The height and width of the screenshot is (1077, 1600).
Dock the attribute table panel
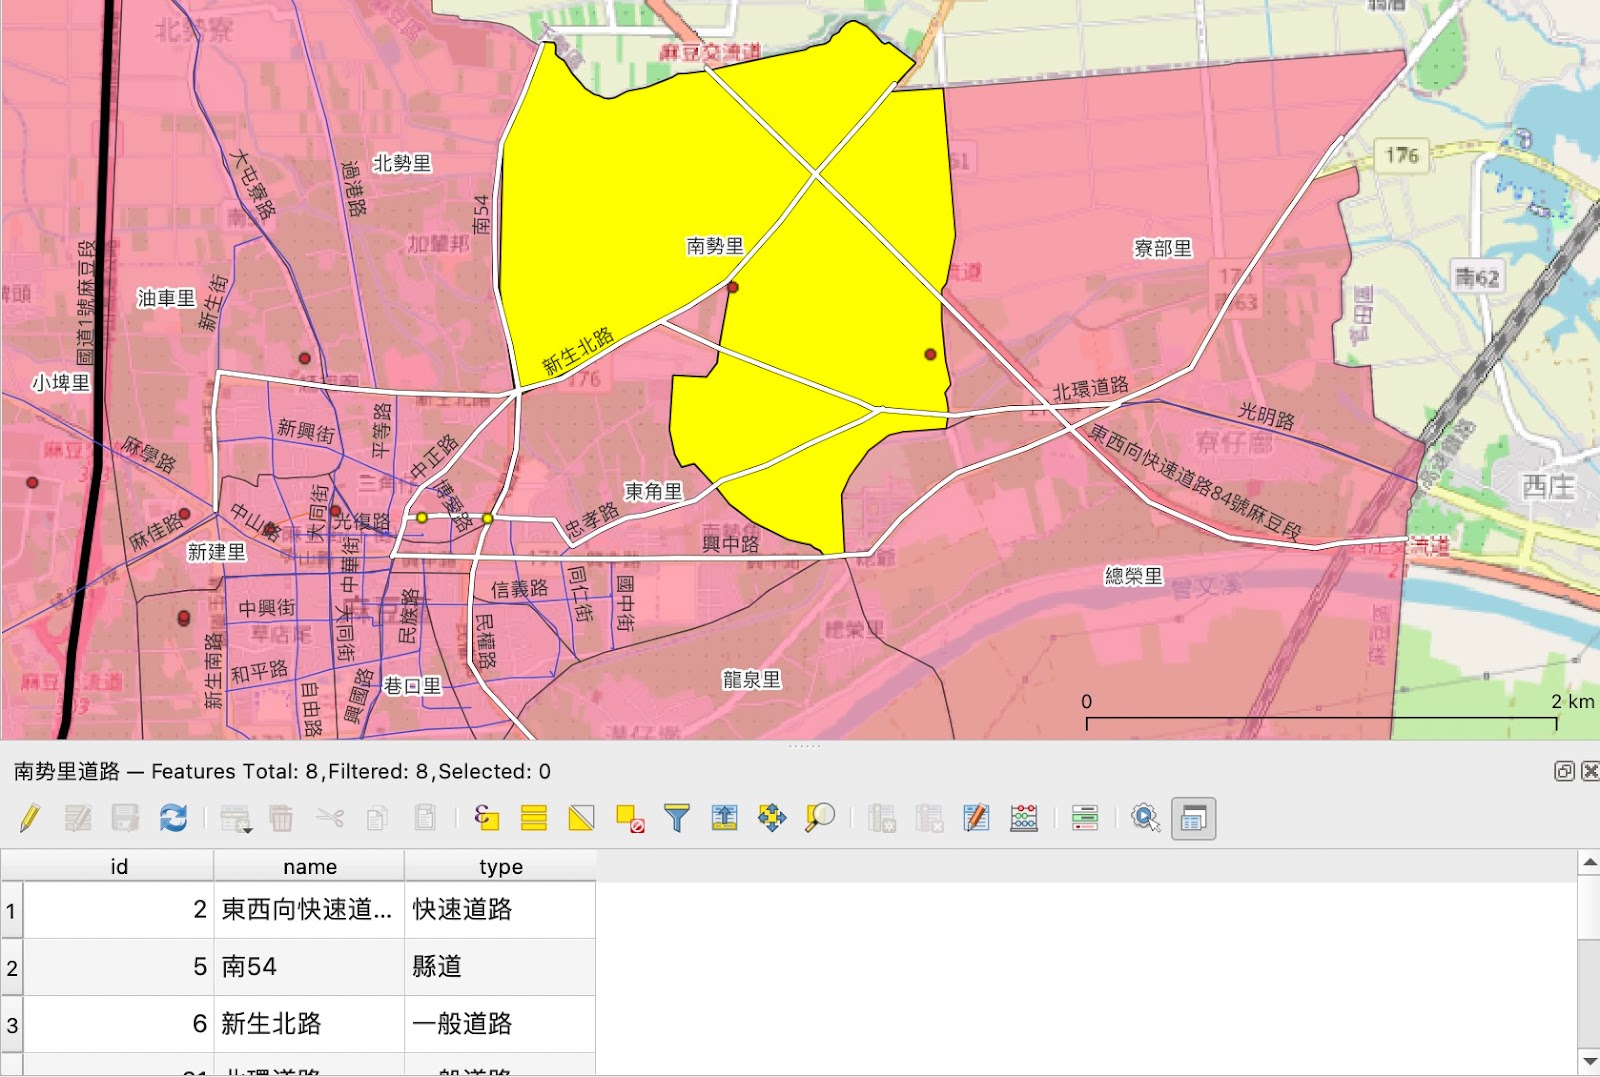(1193, 819)
